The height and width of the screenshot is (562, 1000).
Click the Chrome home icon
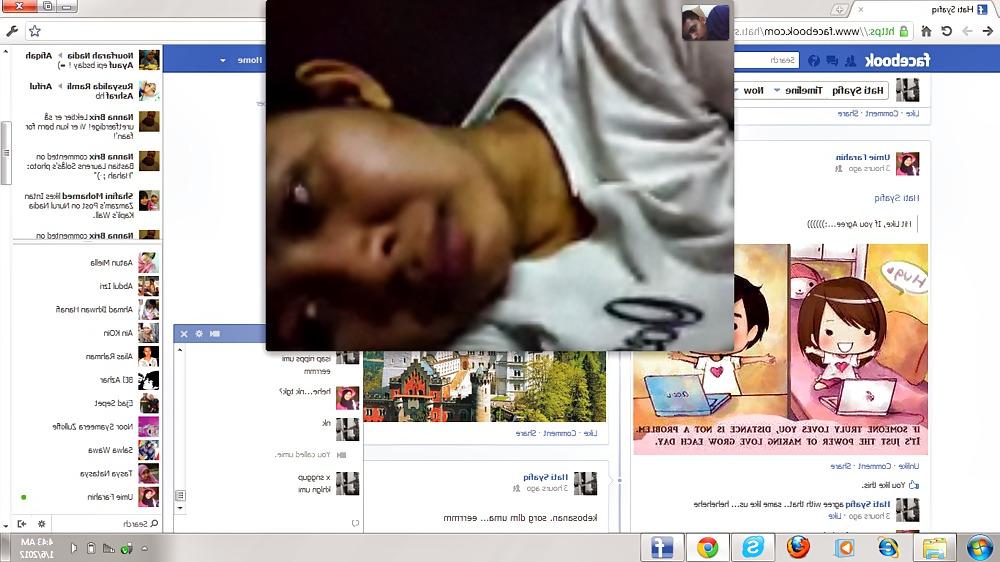pos(926,31)
